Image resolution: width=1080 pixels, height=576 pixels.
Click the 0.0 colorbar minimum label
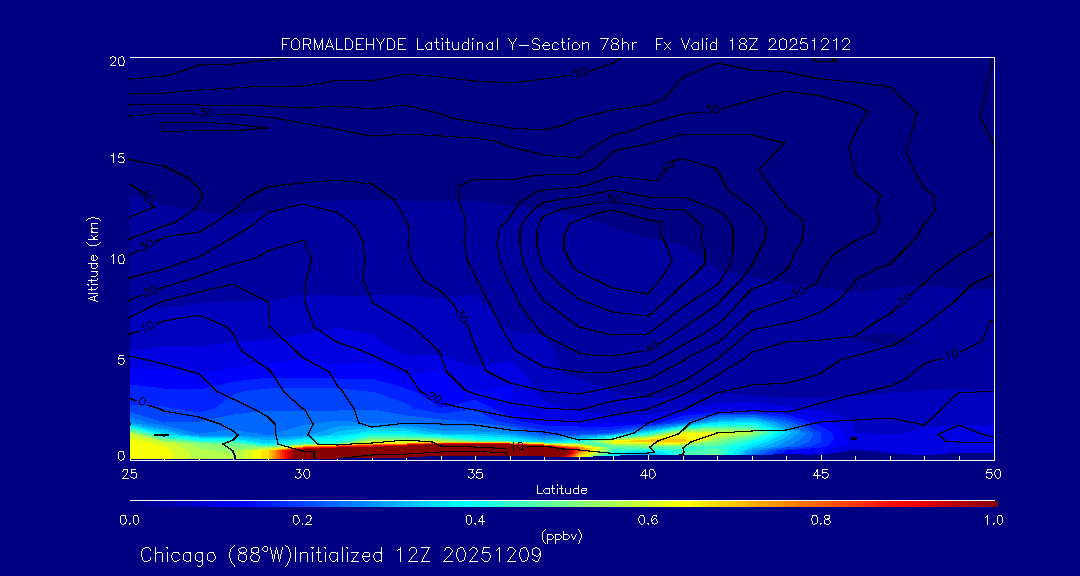pos(129,520)
